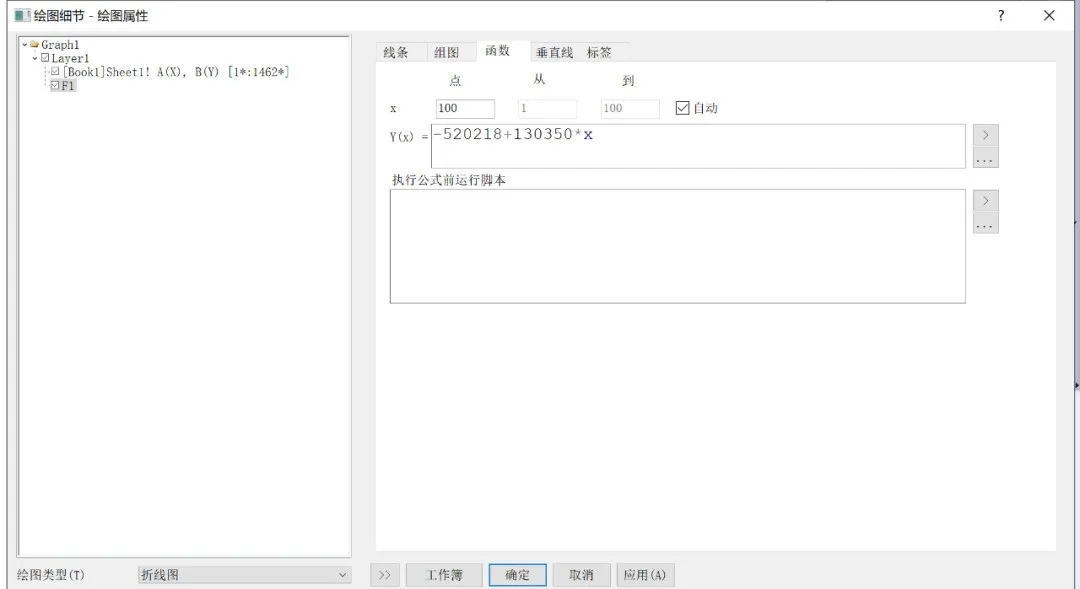This screenshot has width=1080, height=589.
Task: Uncheck the F1 plot checkbox
Action: tap(55, 86)
